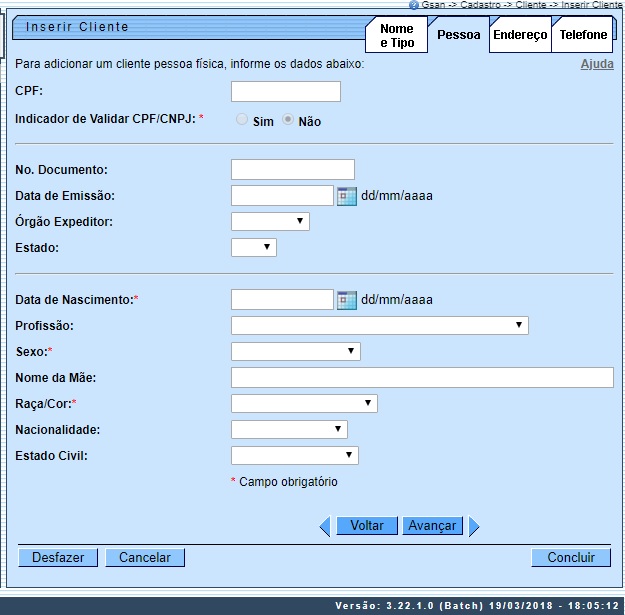625x615 pixels.
Task: Click the 'Campo obrigatório' note
Action: (x=288, y=482)
